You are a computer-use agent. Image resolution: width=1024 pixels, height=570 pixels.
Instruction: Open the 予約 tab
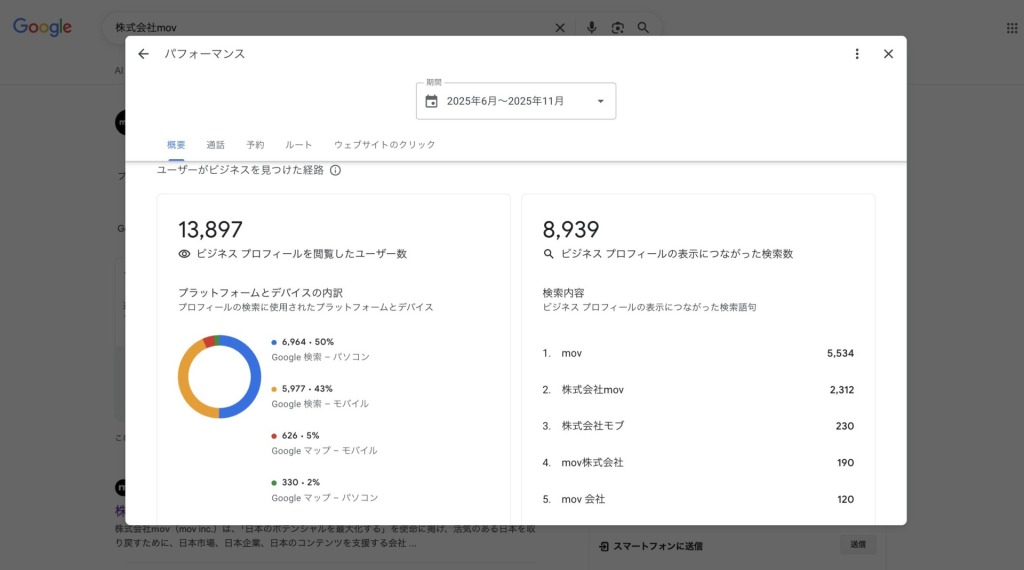click(255, 145)
